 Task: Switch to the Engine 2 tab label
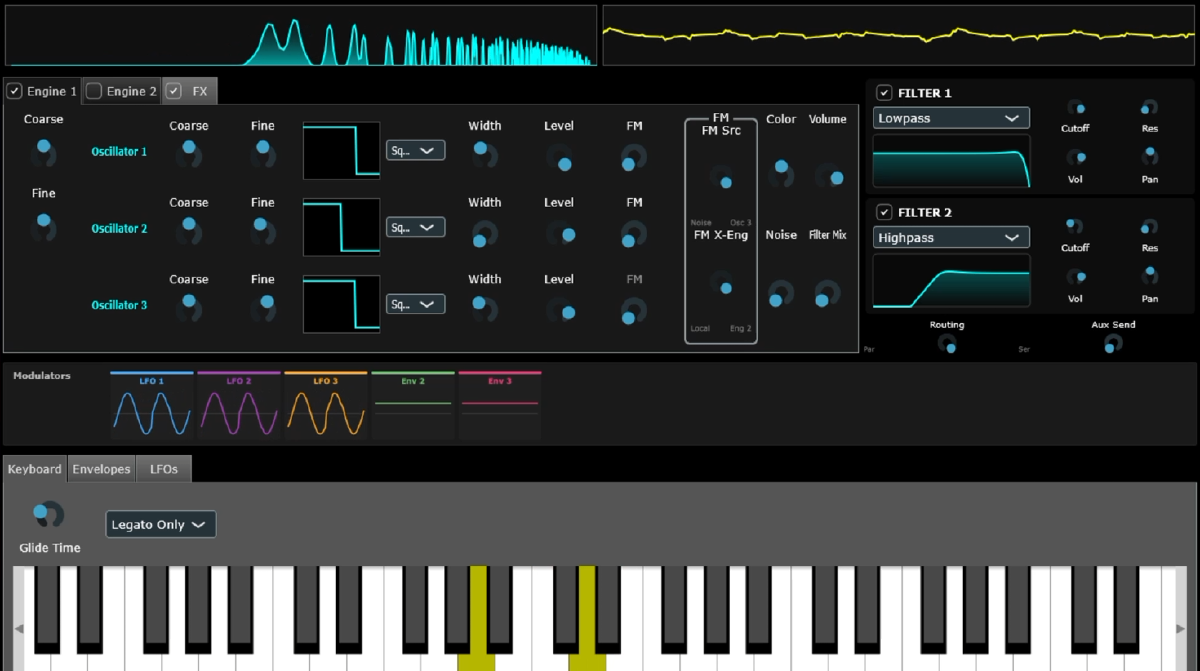click(132, 91)
